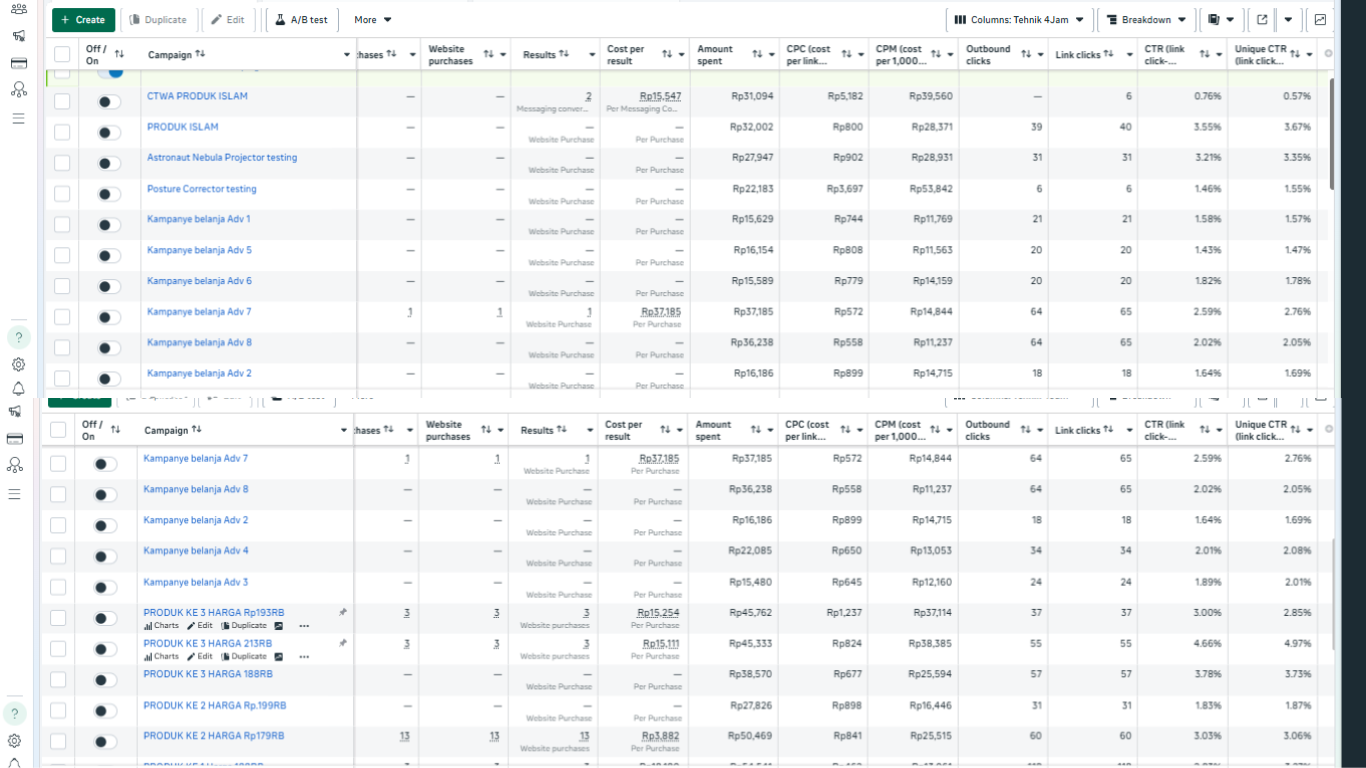Click the Help question mark icon
The width and height of the screenshot is (1366, 768).
coord(18,338)
